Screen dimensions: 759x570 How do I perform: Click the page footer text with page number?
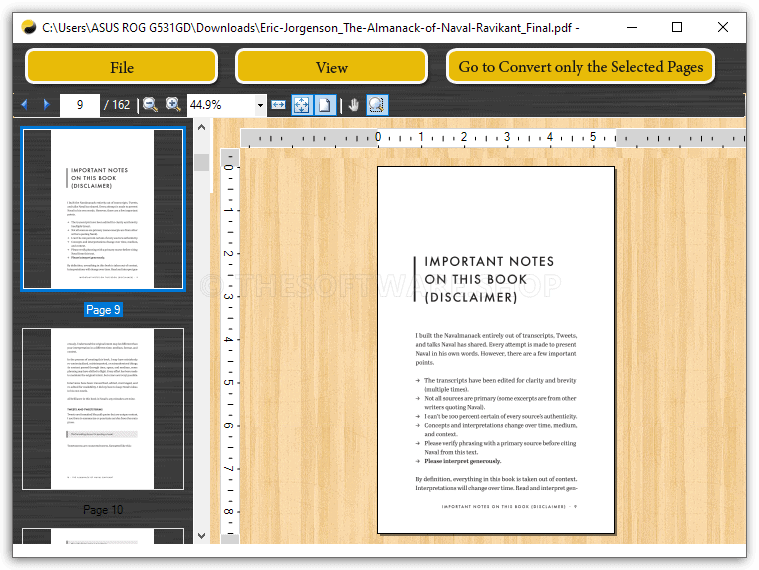pyautogui.click(x=509, y=507)
